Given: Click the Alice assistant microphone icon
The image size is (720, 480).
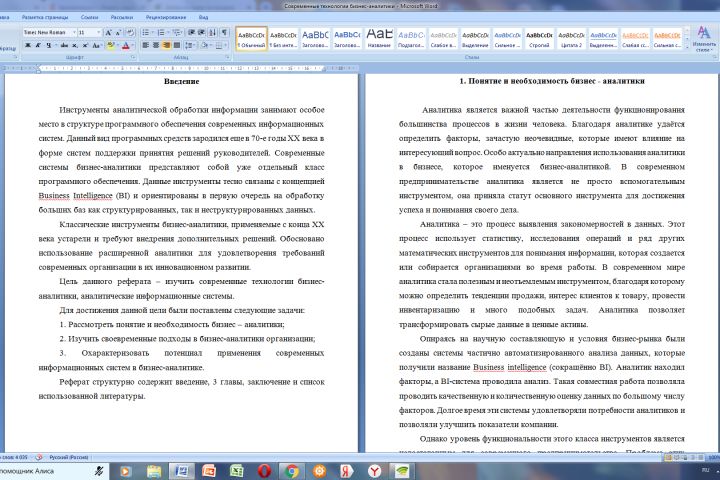Looking at the screenshot, I should pos(99,471).
